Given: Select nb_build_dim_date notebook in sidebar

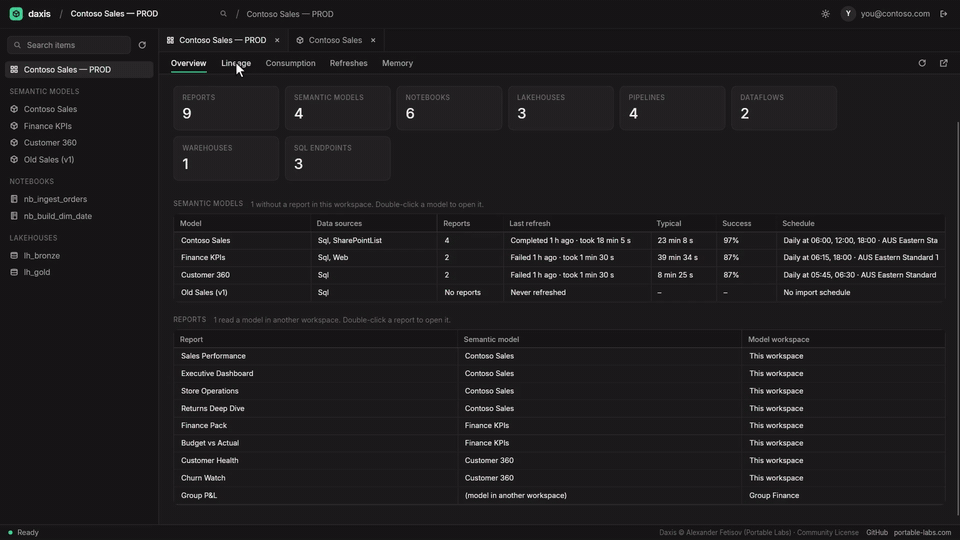Looking at the screenshot, I should click(x=79, y=216).
